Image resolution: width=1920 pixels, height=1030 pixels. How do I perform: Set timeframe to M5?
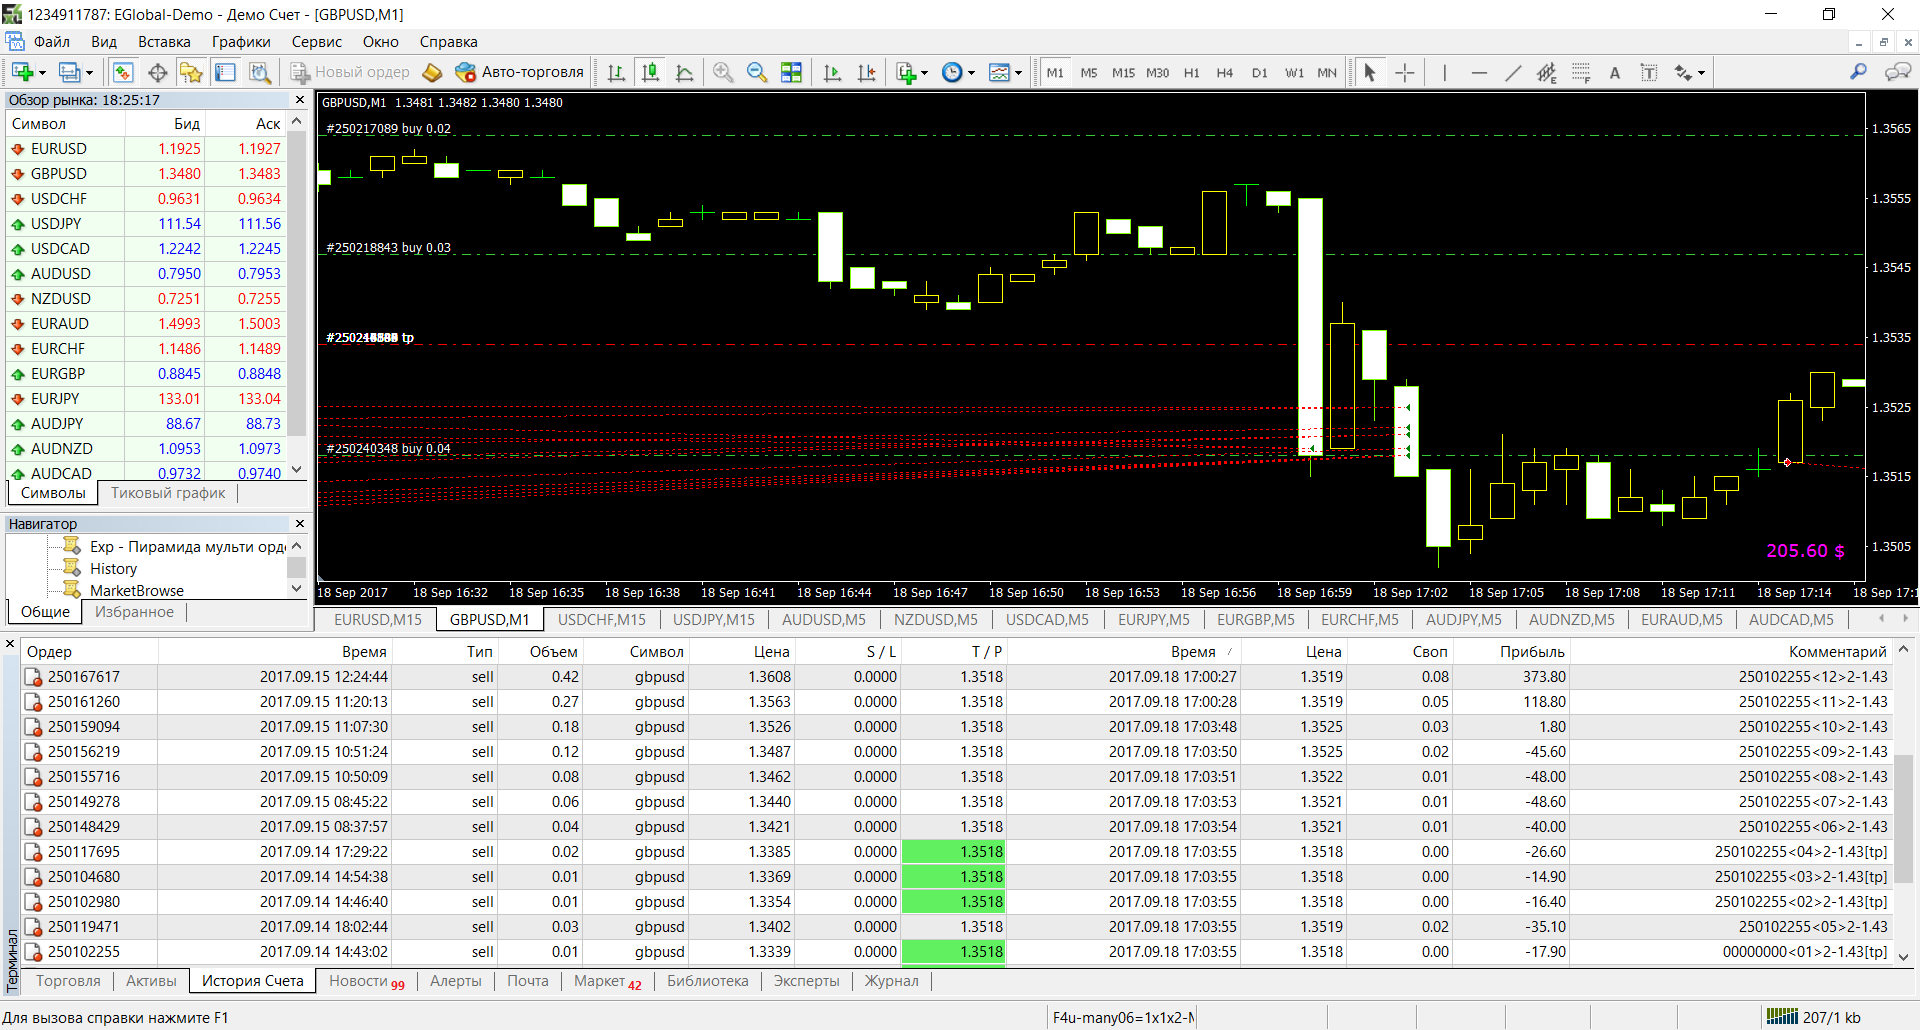click(1089, 72)
